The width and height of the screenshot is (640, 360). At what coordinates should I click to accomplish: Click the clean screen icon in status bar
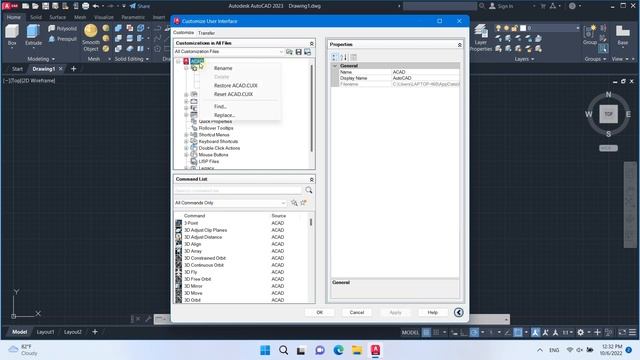622,333
